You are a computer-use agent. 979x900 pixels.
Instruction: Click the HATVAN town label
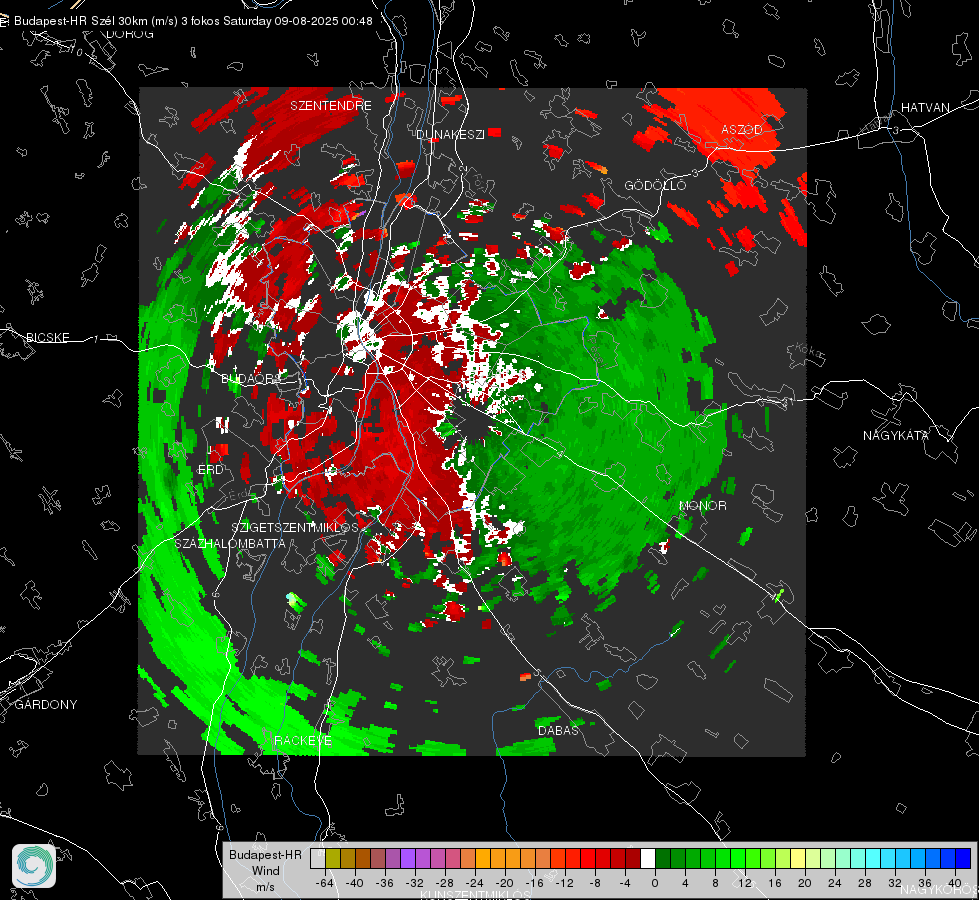[925, 107]
